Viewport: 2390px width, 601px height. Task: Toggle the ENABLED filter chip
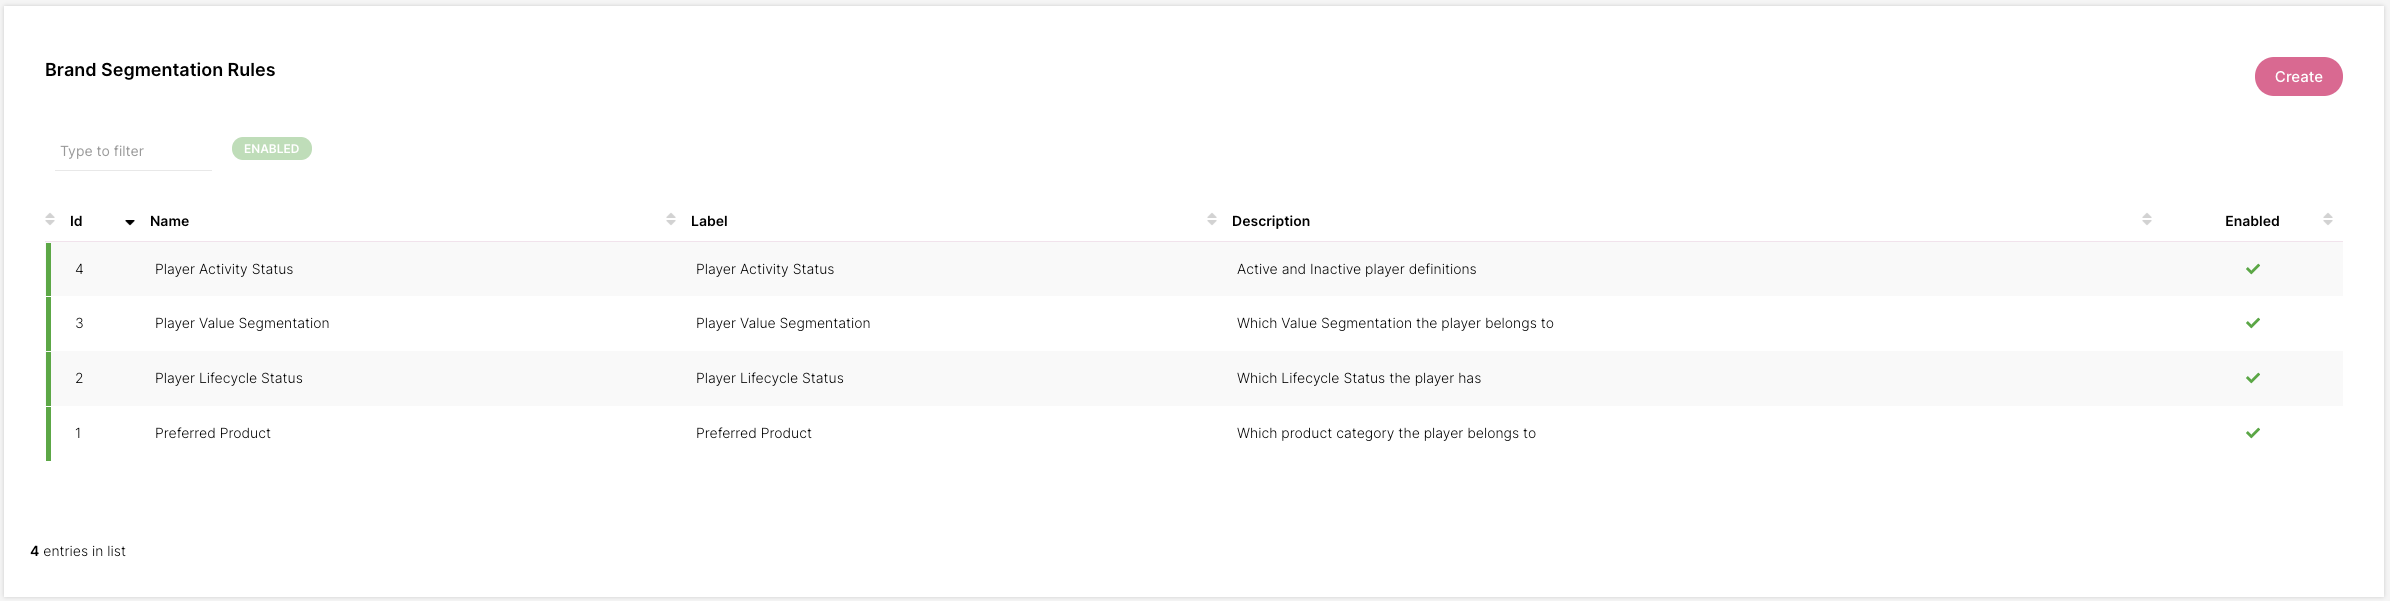click(x=272, y=149)
